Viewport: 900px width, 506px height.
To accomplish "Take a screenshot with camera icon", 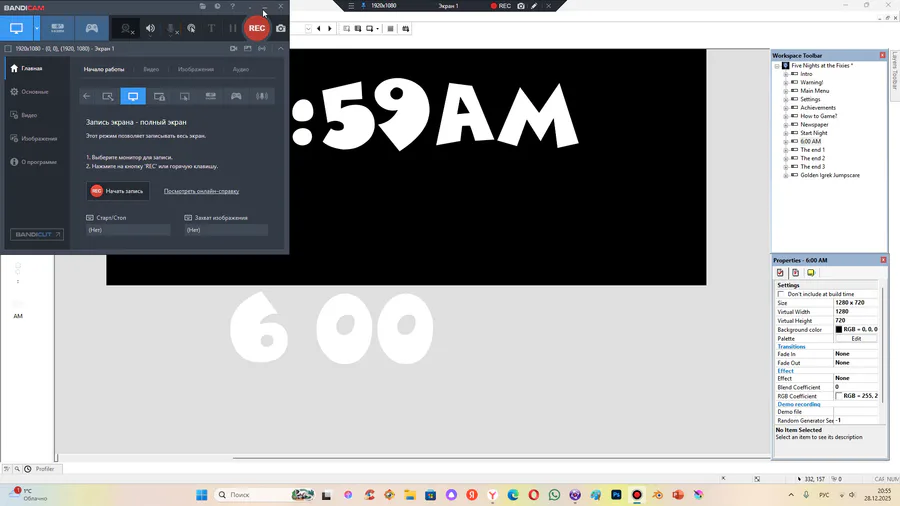I will point(281,28).
